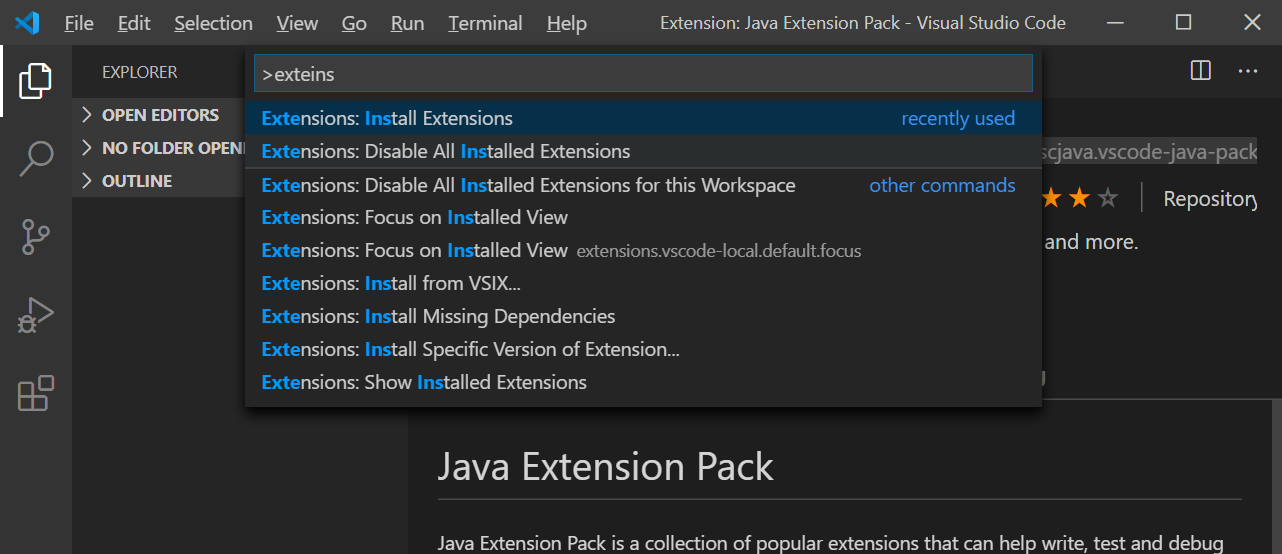Choose Disable All Installed Extensions command
1282x554 pixels.
click(643, 151)
